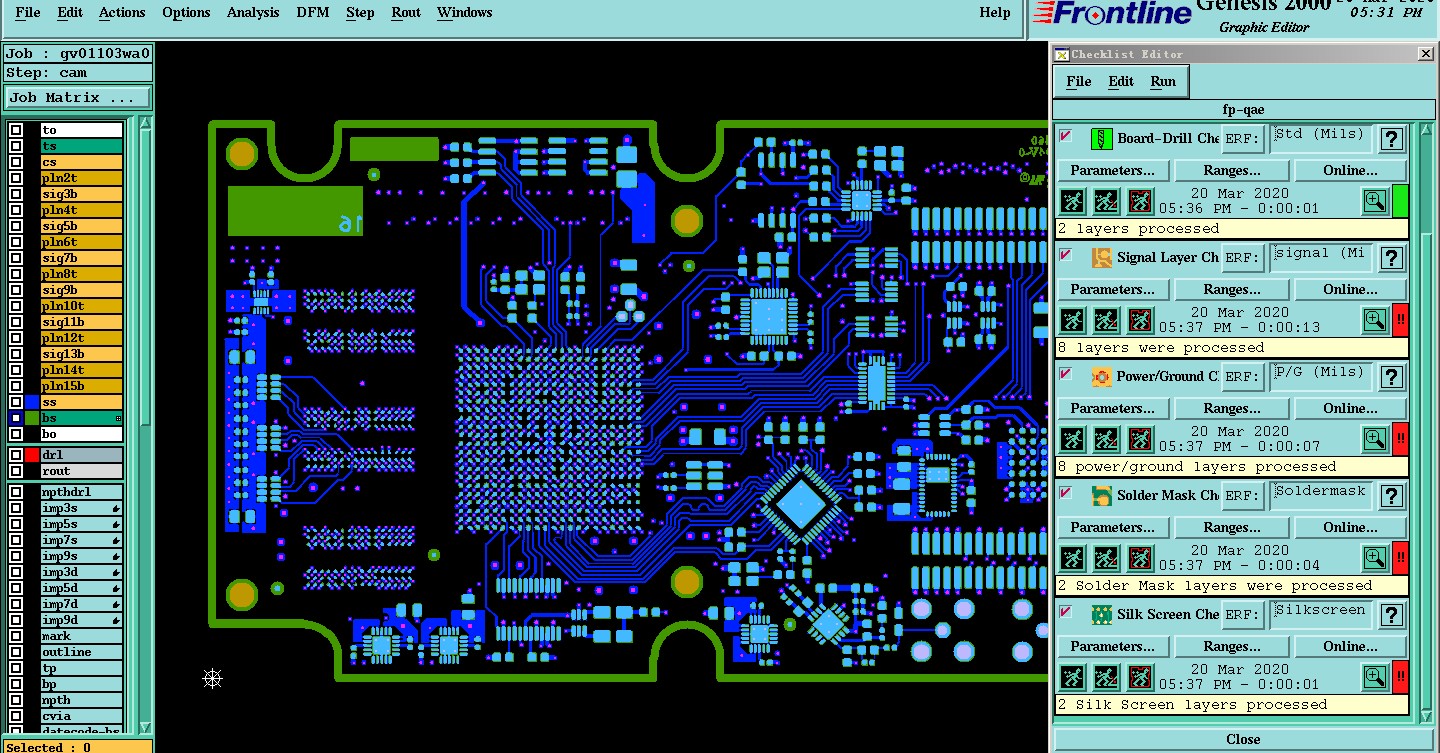Click middle running-man icon in Power/Ground check
This screenshot has width=1440, height=753.
1105,439
